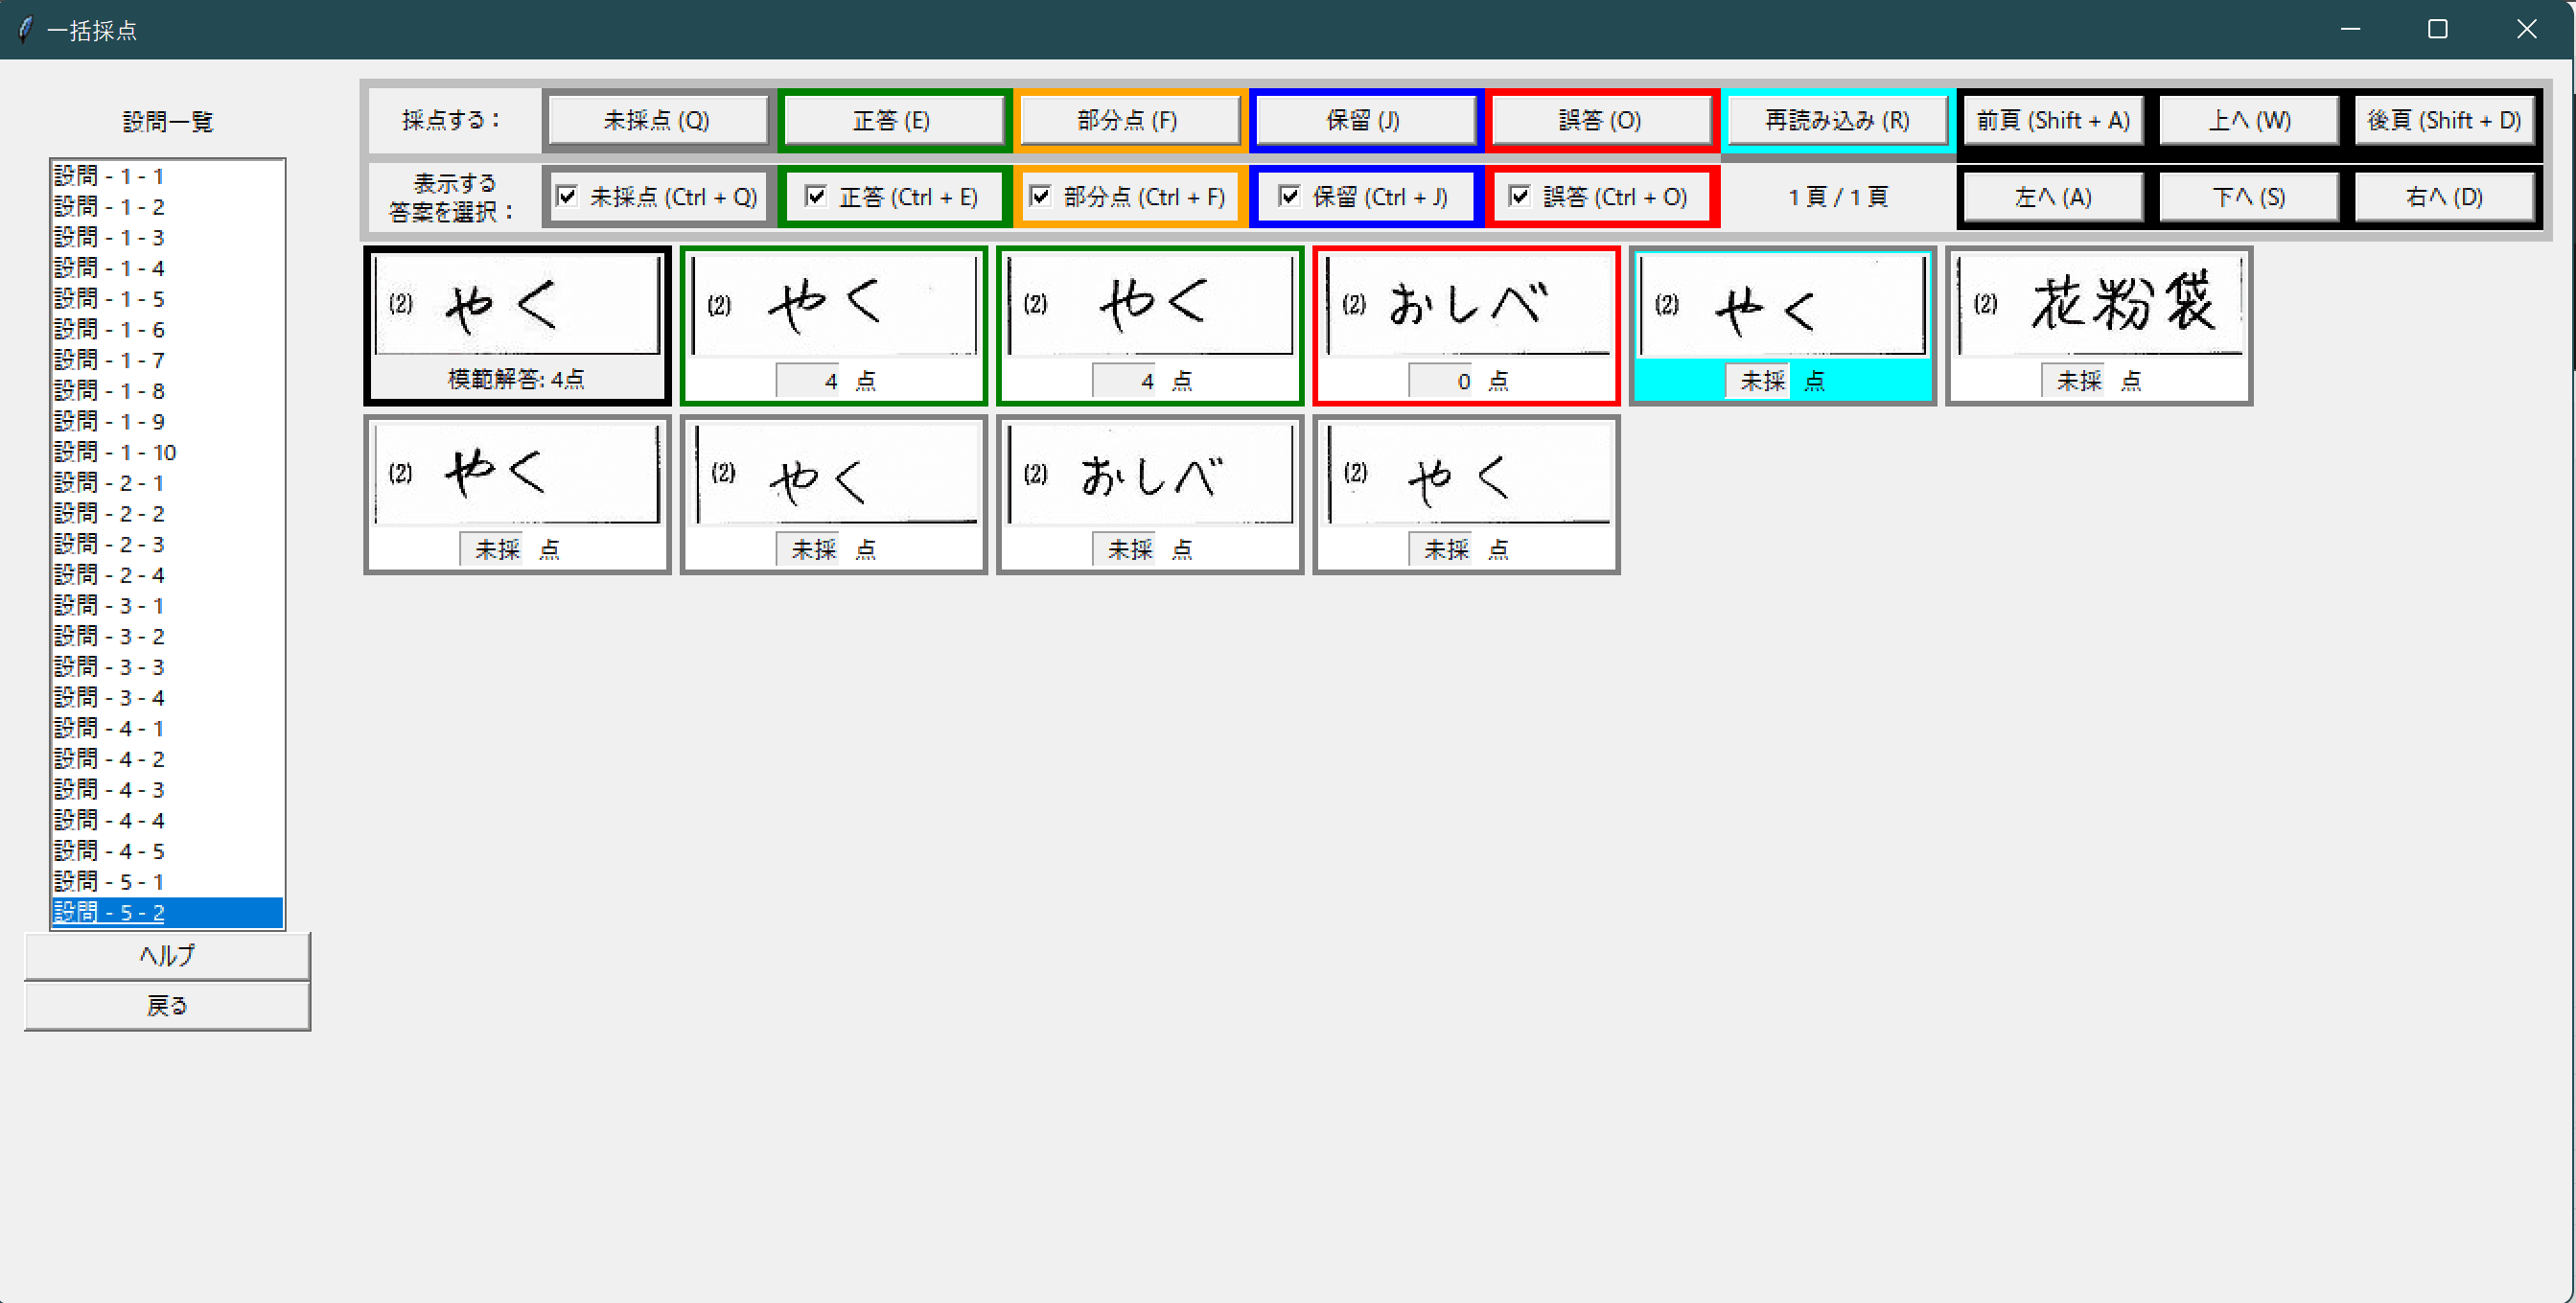The width and height of the screenshot is (2576, 1303).
Task: Toggle the 正答 (Ctrl + E) checkbox
Action: tap(816, 196)
